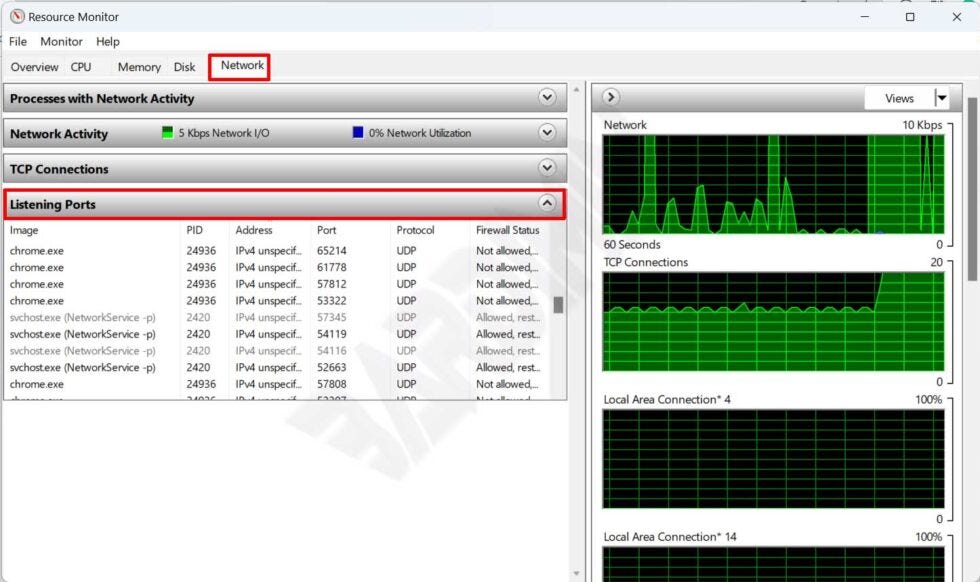Open the Views dropdown arrow
980x582 pixels.
[x=941, y=97]
